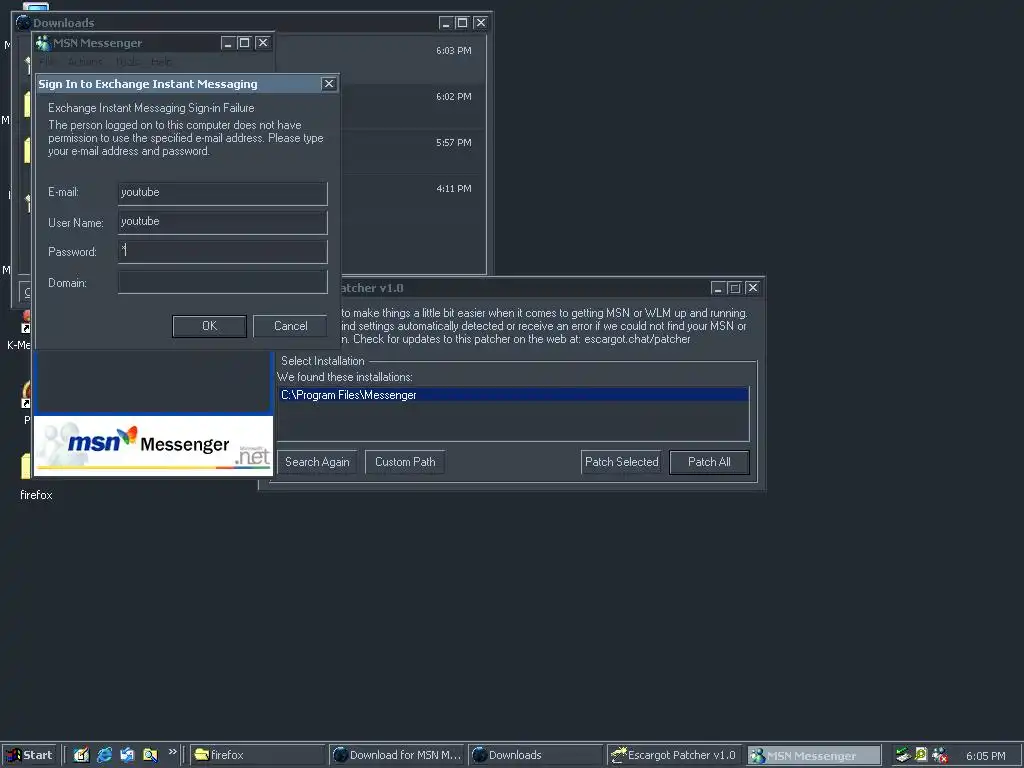Maximize the MSN Messenger window
Screen dimensions: 1024x768
(244, 43)
